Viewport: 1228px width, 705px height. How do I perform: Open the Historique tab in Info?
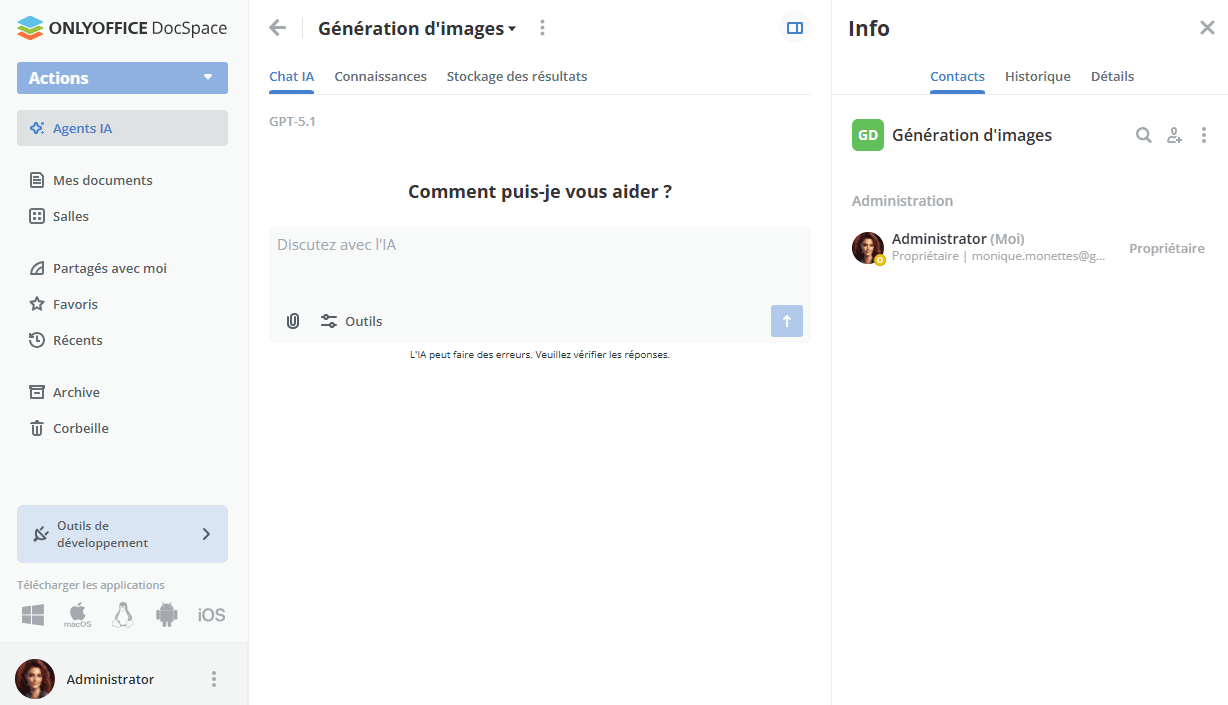pos(1037,76)
